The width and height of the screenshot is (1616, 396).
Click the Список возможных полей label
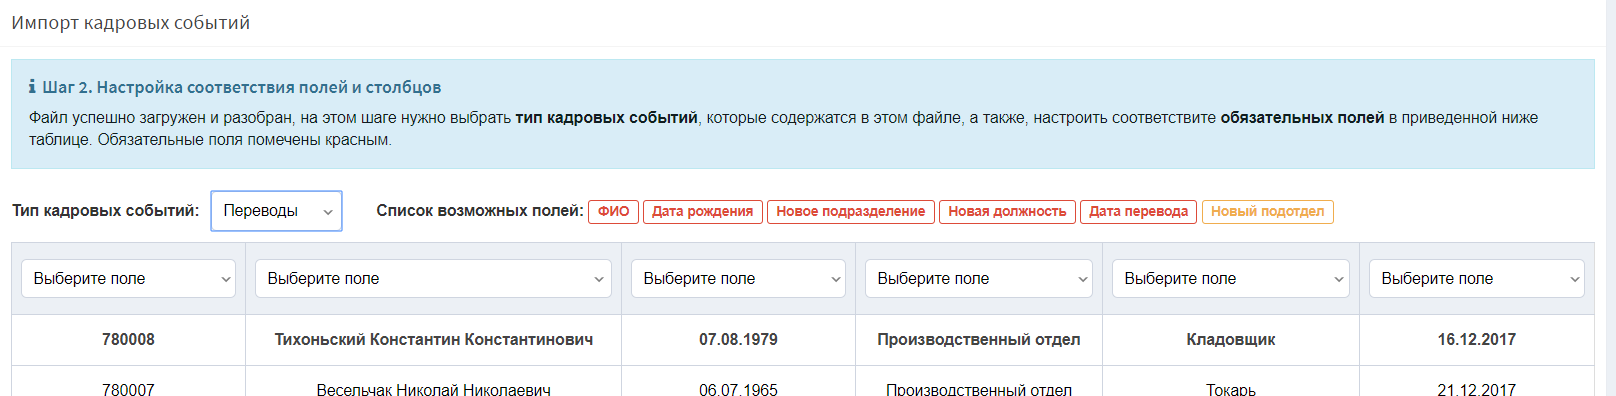coord(479,211)
